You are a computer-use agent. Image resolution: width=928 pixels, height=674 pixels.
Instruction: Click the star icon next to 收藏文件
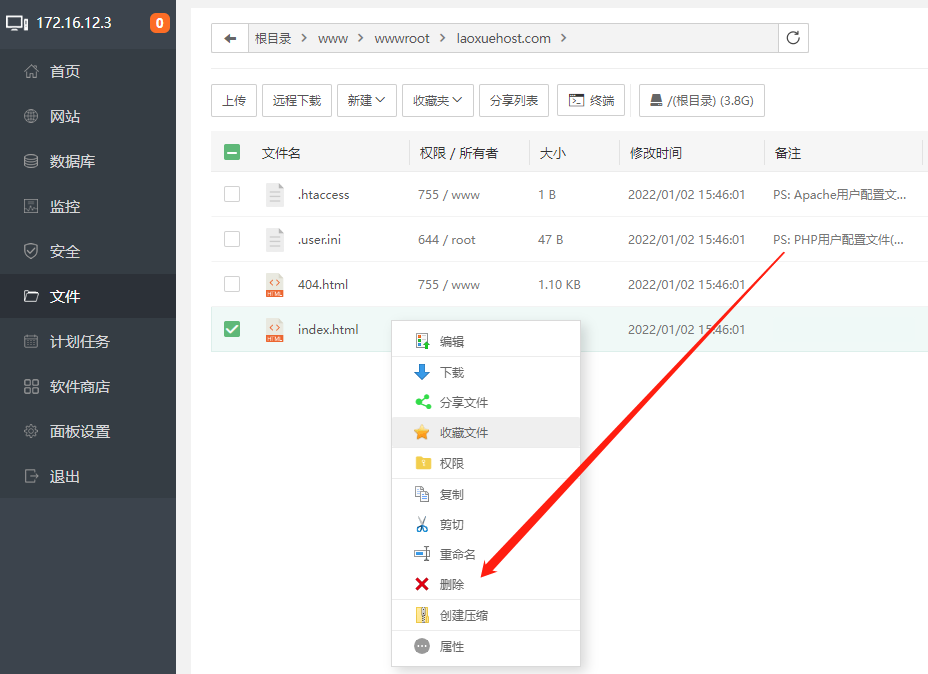(x=420, y=432)
